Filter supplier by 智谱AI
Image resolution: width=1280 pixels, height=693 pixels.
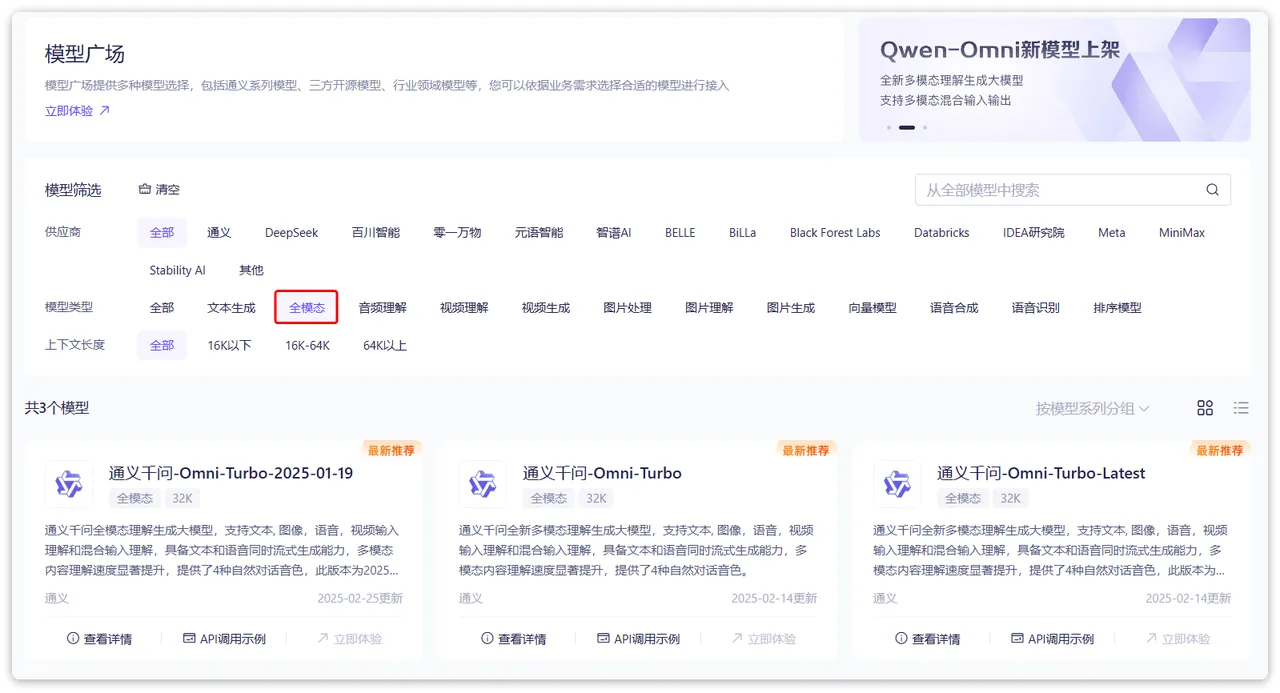[x=614, y=232]
